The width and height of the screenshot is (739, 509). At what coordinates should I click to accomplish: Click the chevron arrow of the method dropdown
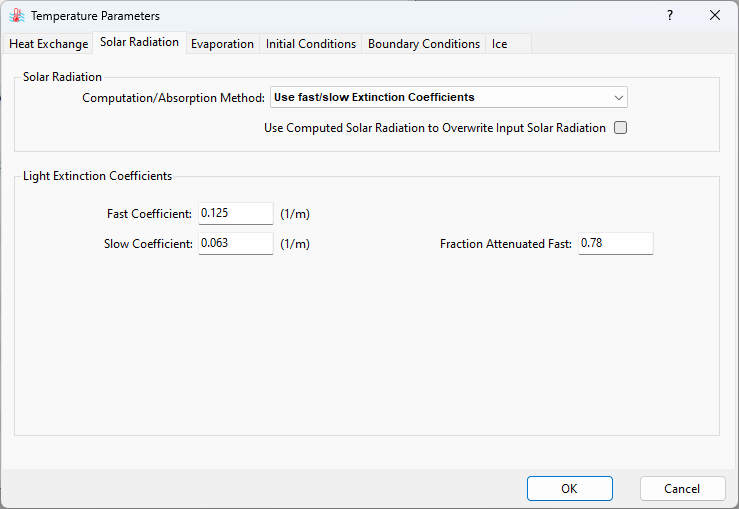pyautogui.click(x=618, y=97)
